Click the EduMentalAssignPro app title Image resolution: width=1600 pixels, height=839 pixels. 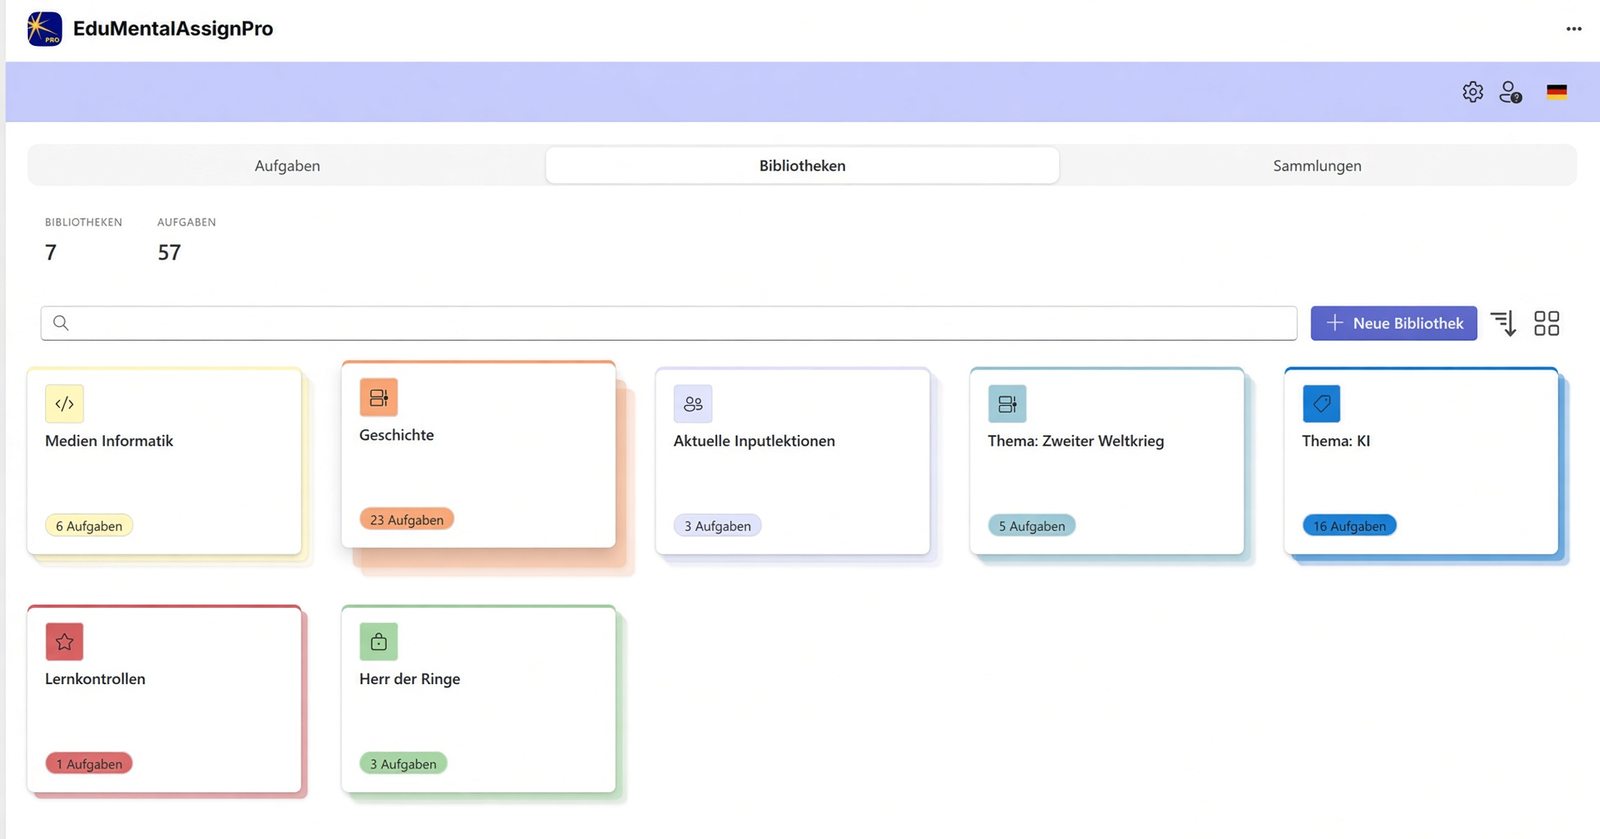coord(173,29)
